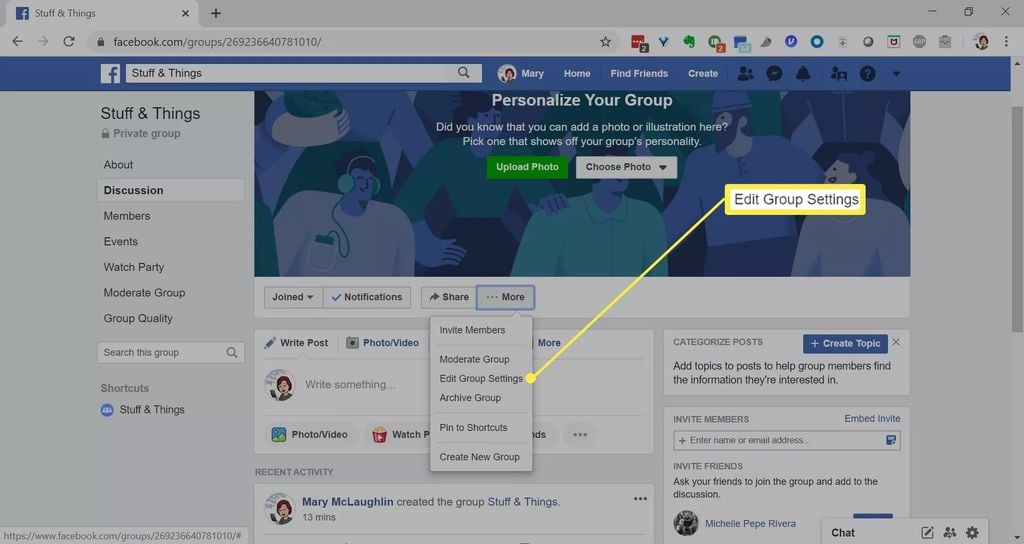Open the Choose Photo dropdown
The height and width of the screenshot is (544, 1024).
pos(626,167)
